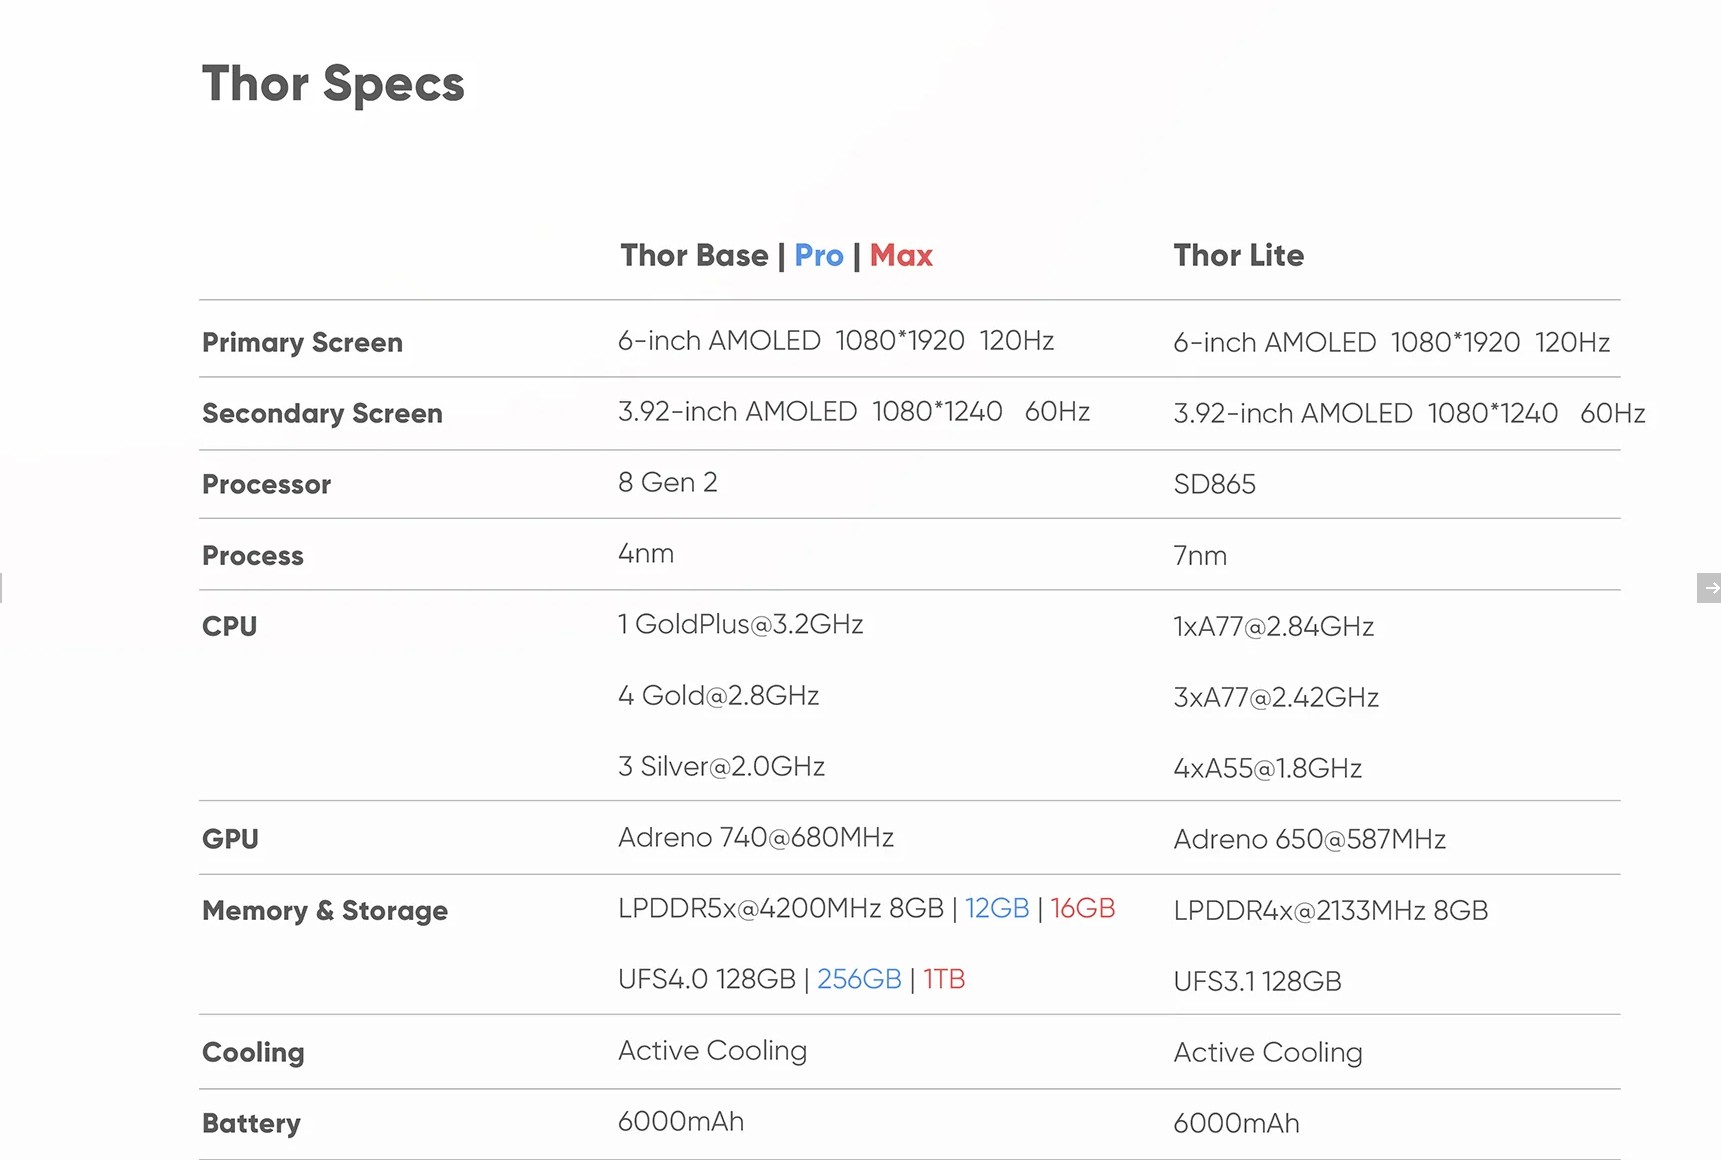Click the red "16GB" memory option

[x=1082, y=908]
